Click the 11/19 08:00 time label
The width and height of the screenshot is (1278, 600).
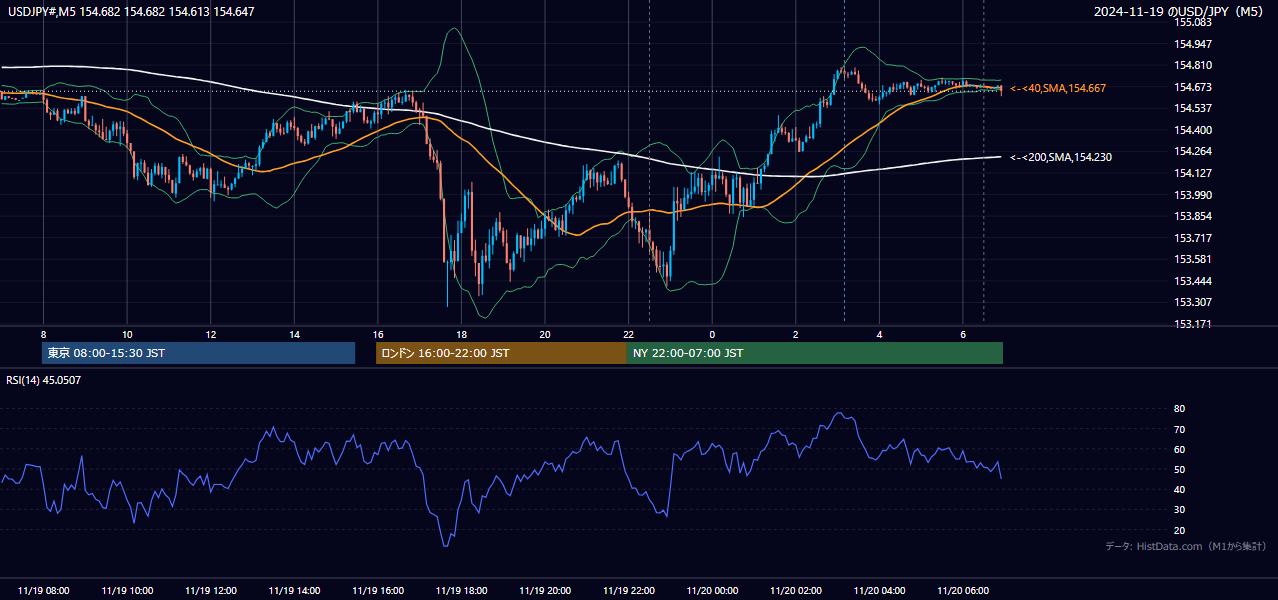pos(44,591)
